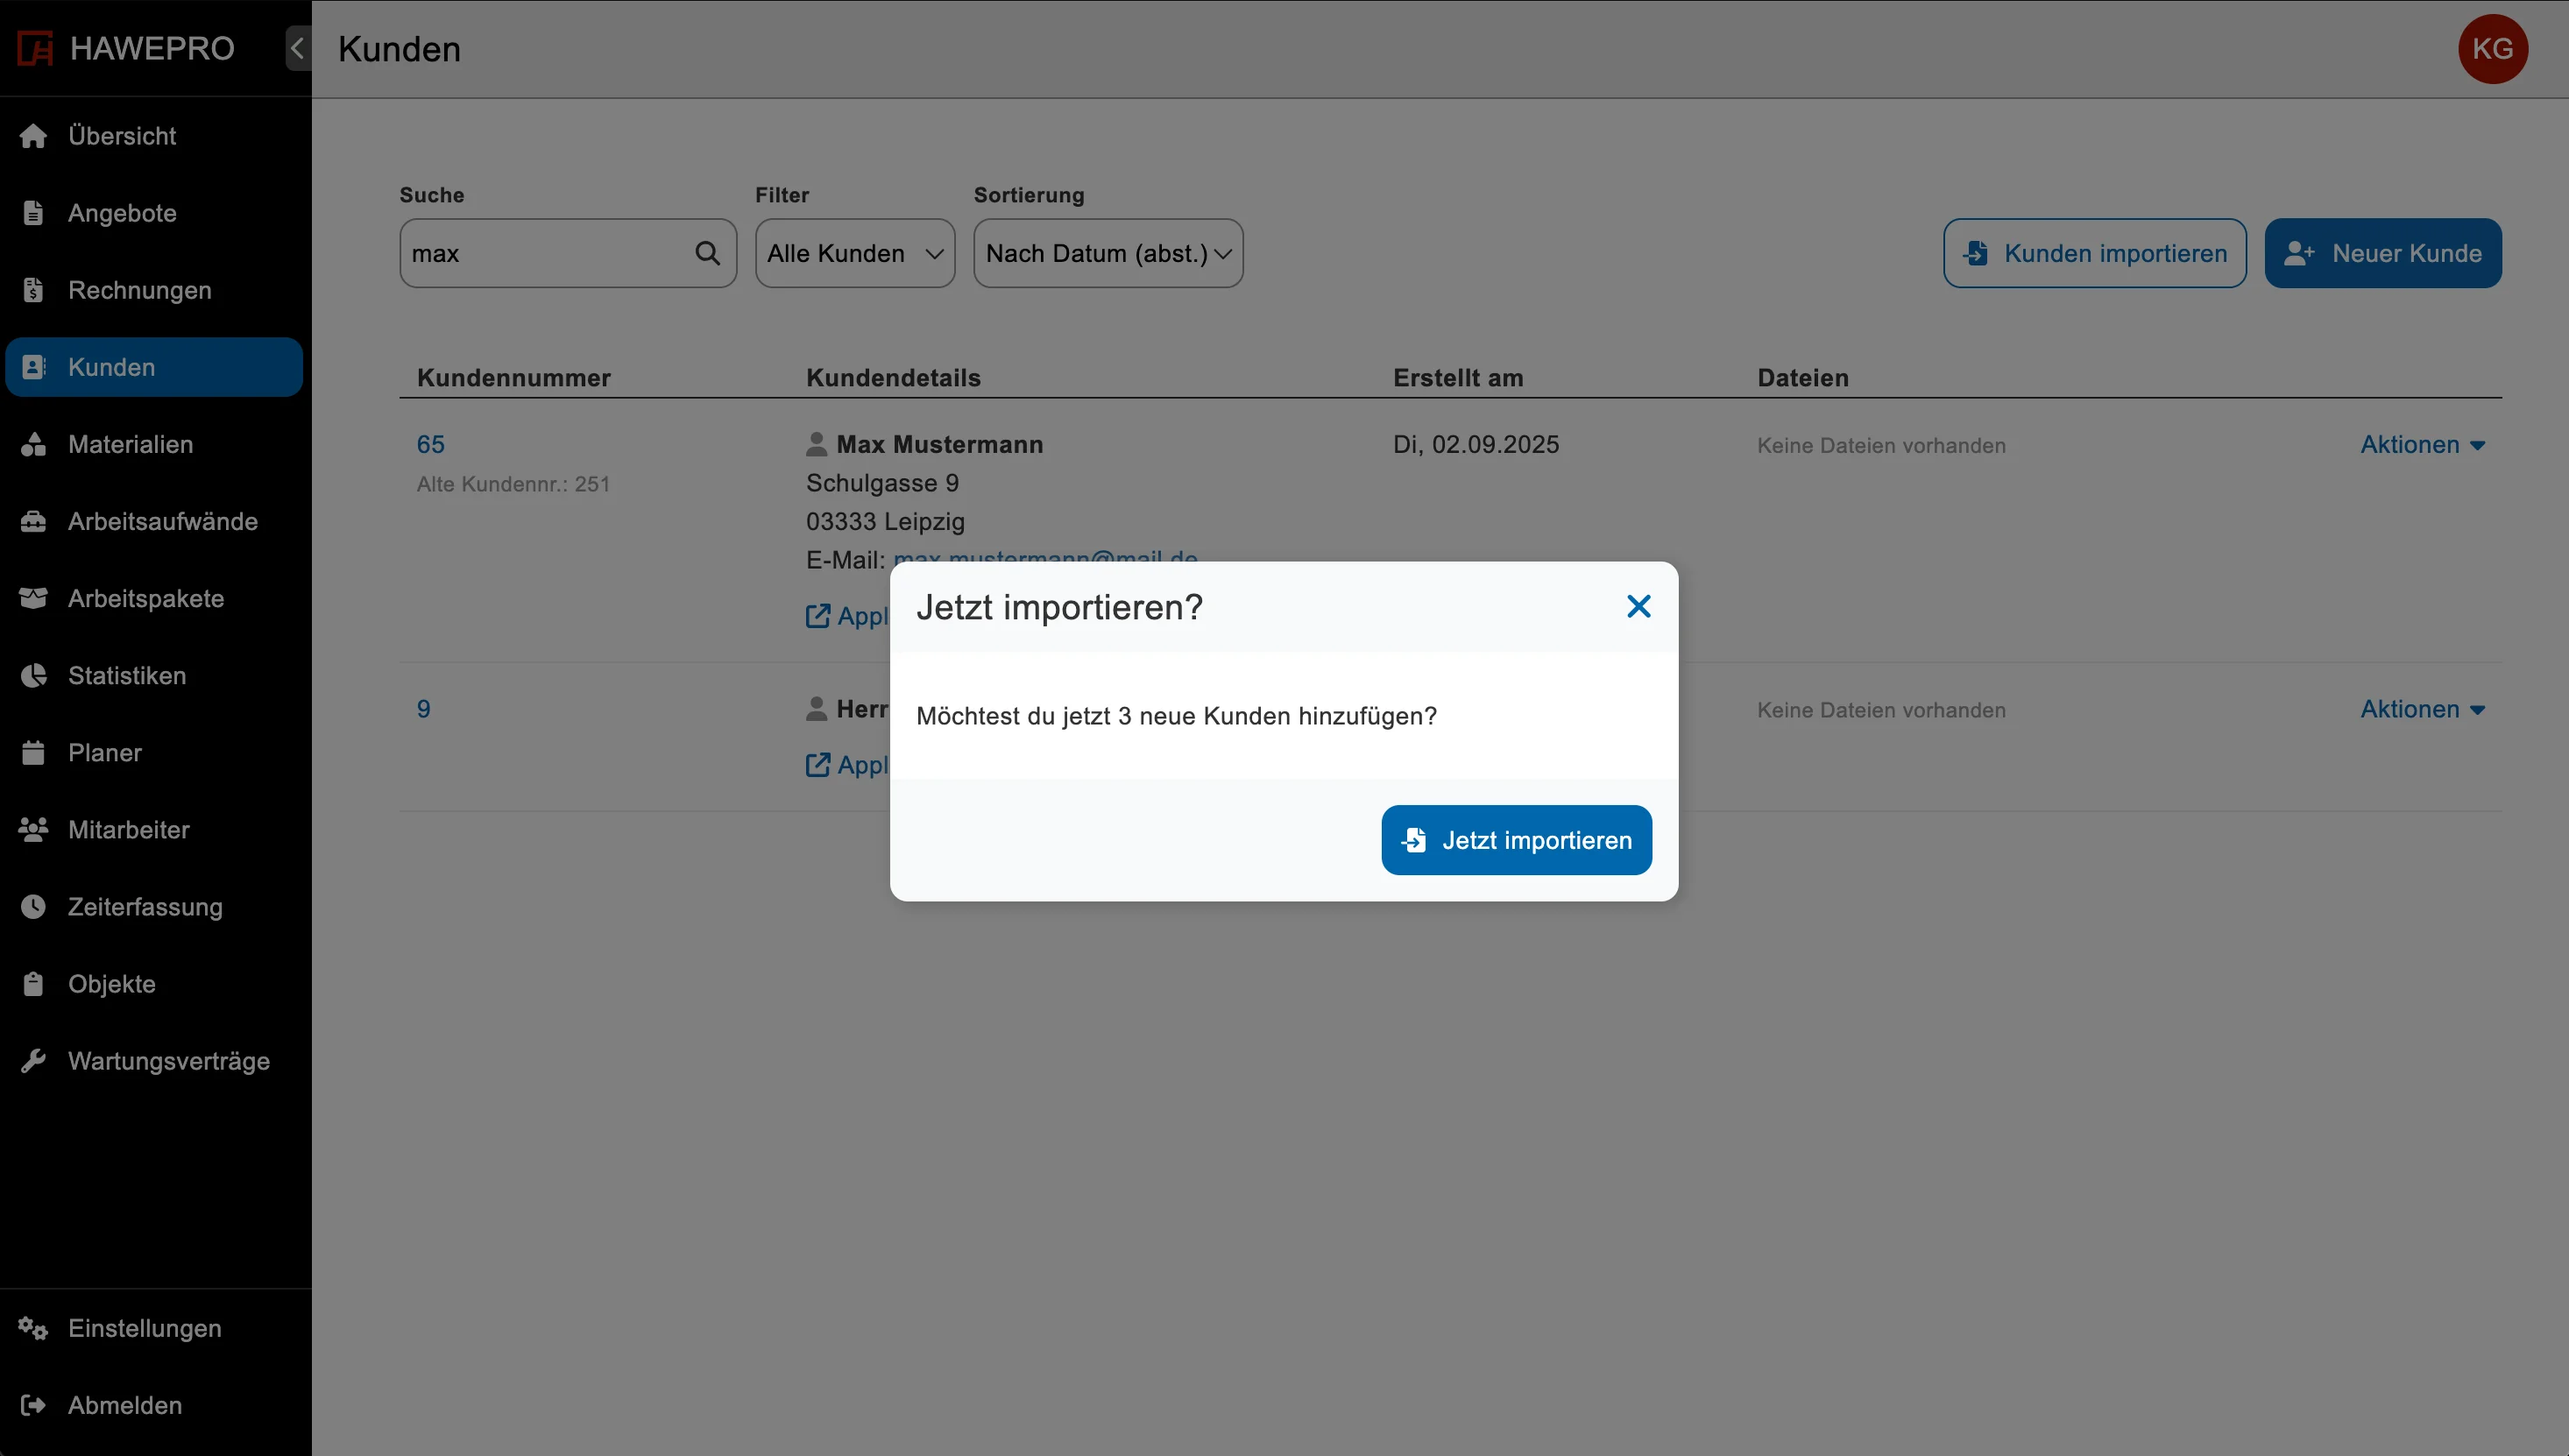Click the Dateien column header

tap(1802, 378)
